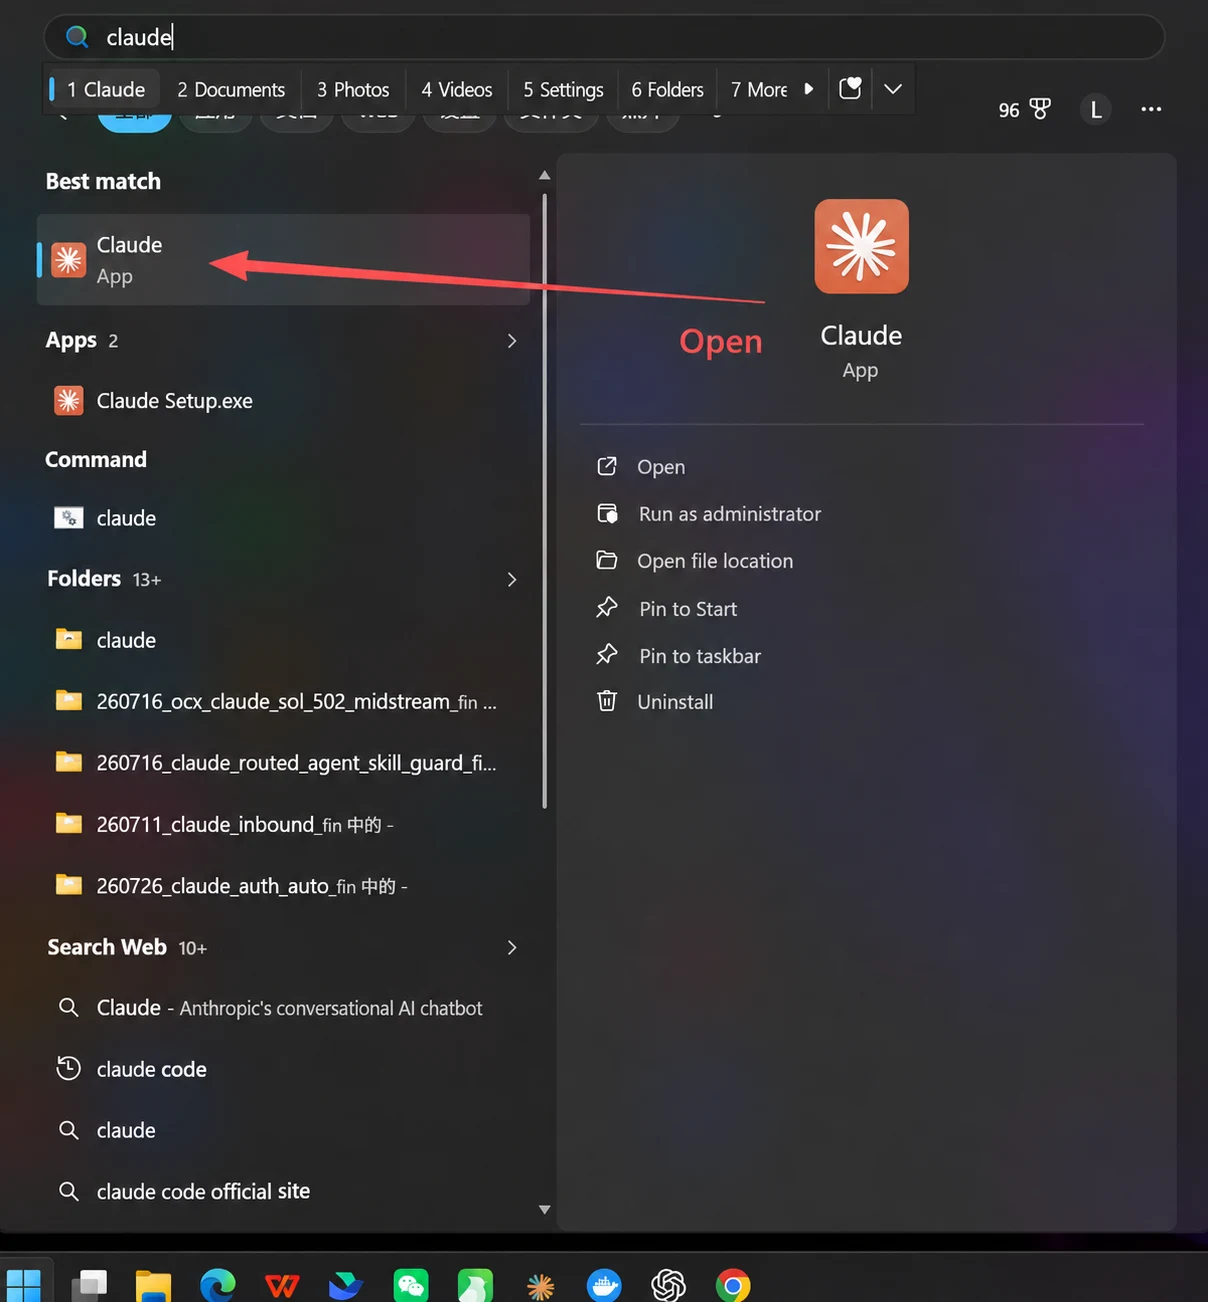Open Claude icon on the taskbar

540,1285
